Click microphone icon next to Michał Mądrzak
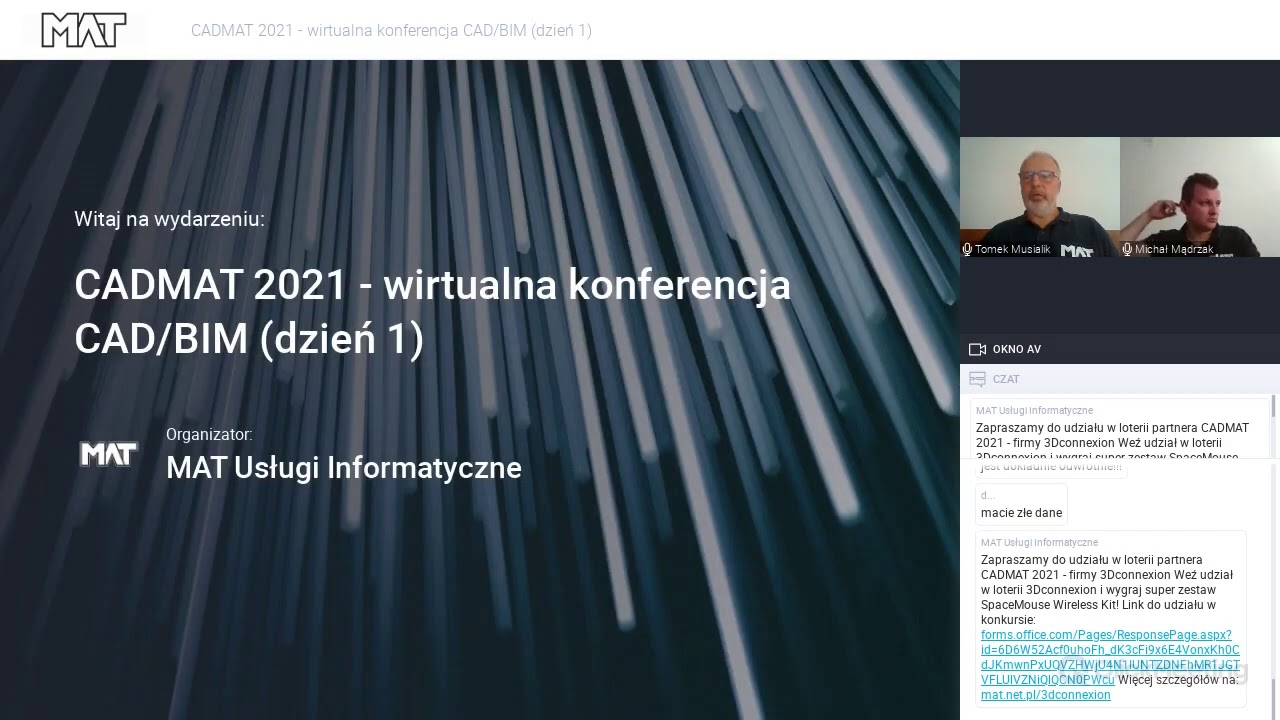Viewport: 1280px width, 720px height. point(1127,249)
